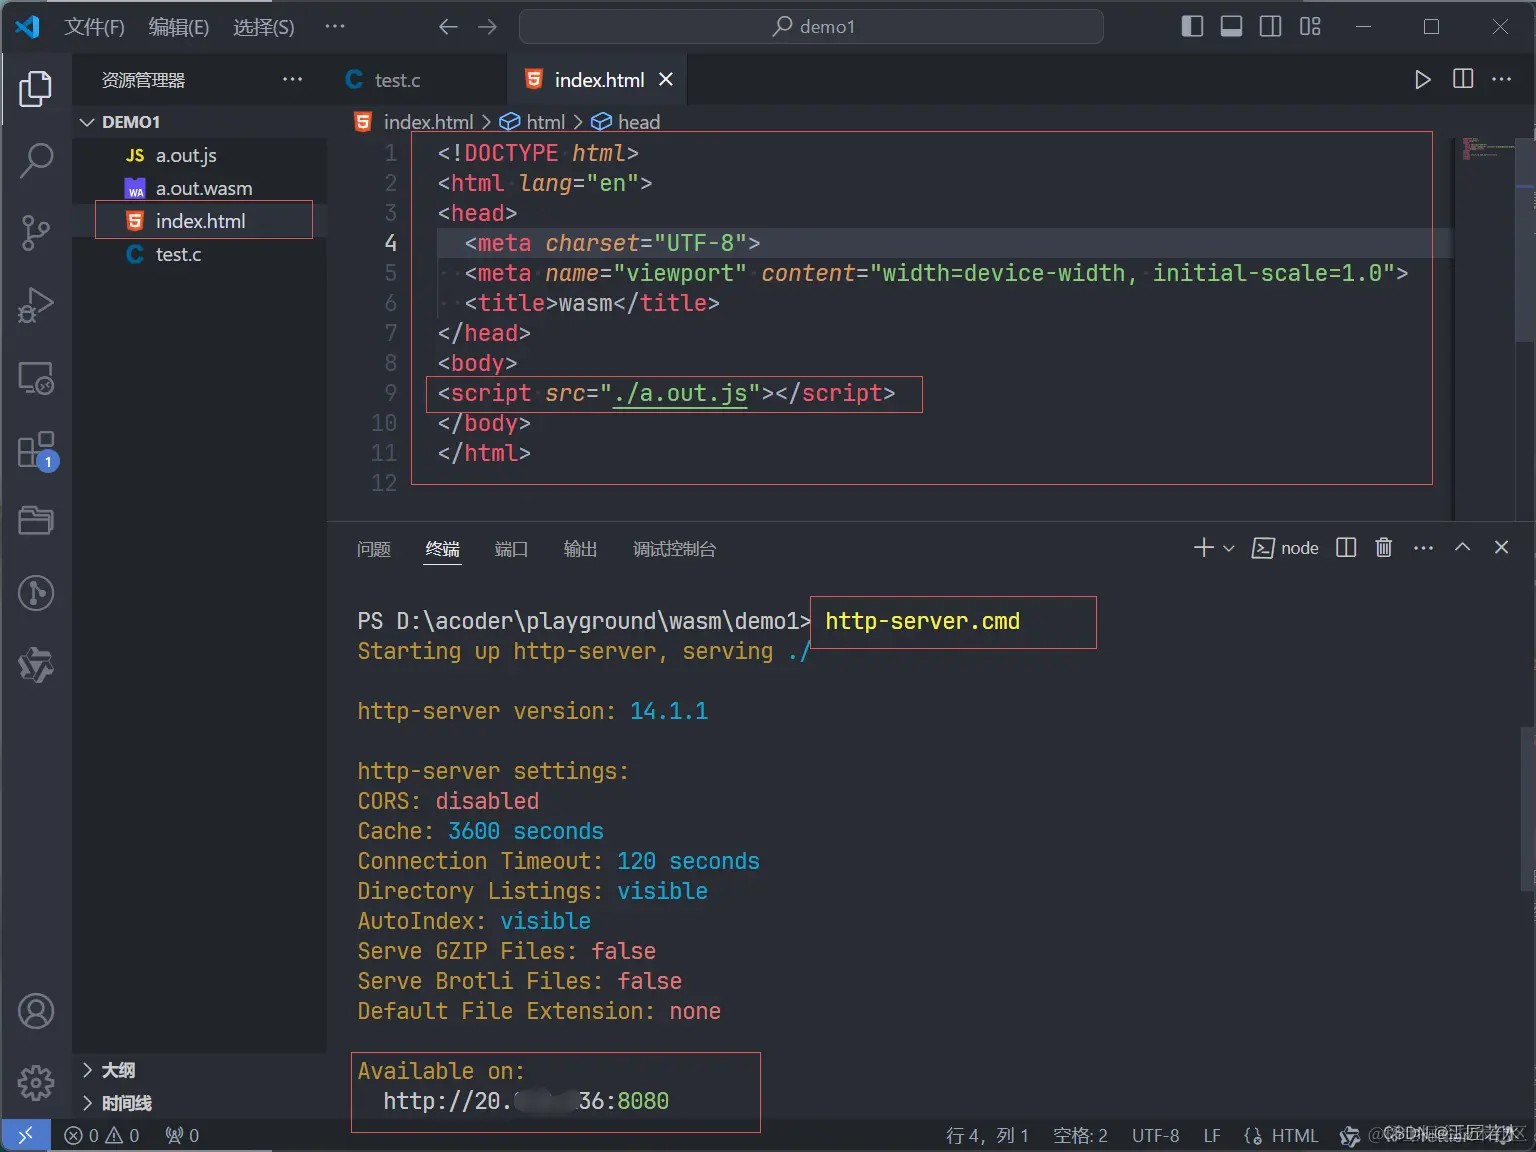Split the editor to the right
Screen dimensions: 1536x1152
(x=1463, y=79)
